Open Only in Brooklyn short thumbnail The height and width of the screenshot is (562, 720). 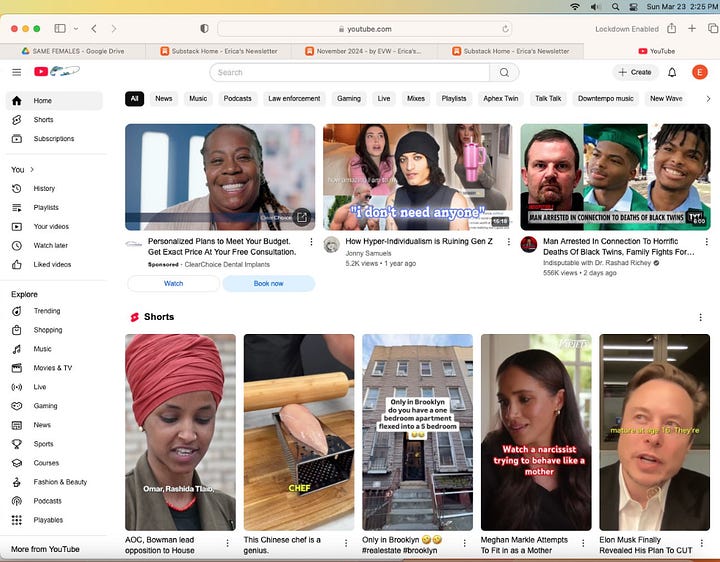coord(417,432)
